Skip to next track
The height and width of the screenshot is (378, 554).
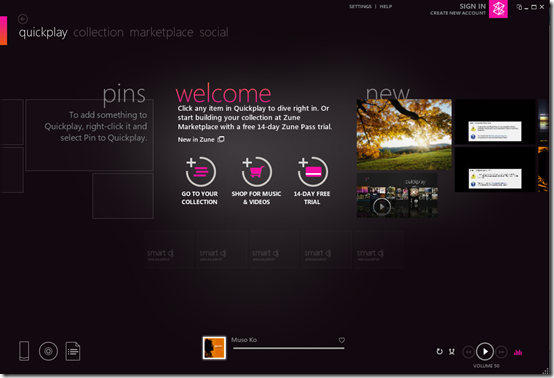(x=501, y=352)
